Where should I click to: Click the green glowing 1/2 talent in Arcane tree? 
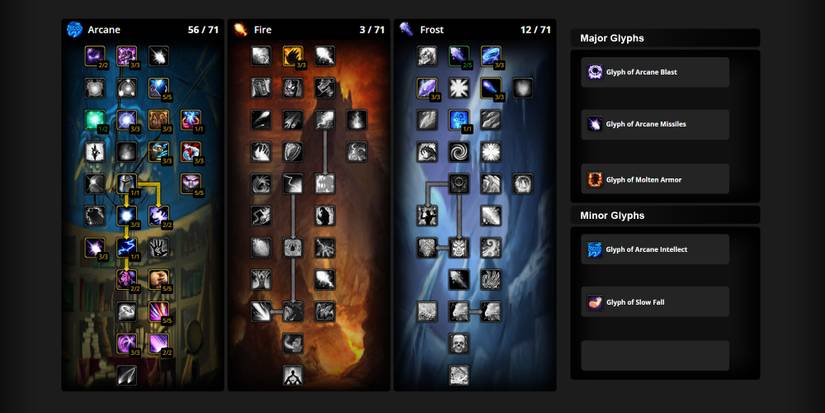tap(95, 120)
